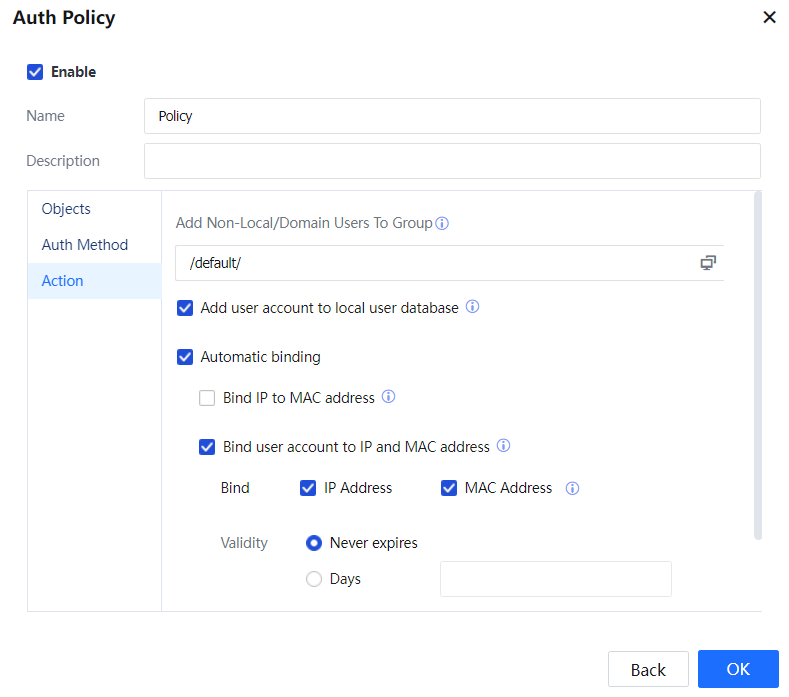Click info icon next to MAC Address
This screenshot has width=789, height=697.
pyautogui.click(x=573, y=489)
